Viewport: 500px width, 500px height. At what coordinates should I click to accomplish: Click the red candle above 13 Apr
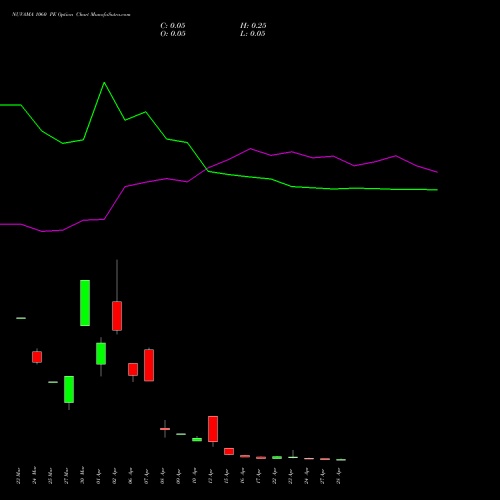click(x=213, y=429)
